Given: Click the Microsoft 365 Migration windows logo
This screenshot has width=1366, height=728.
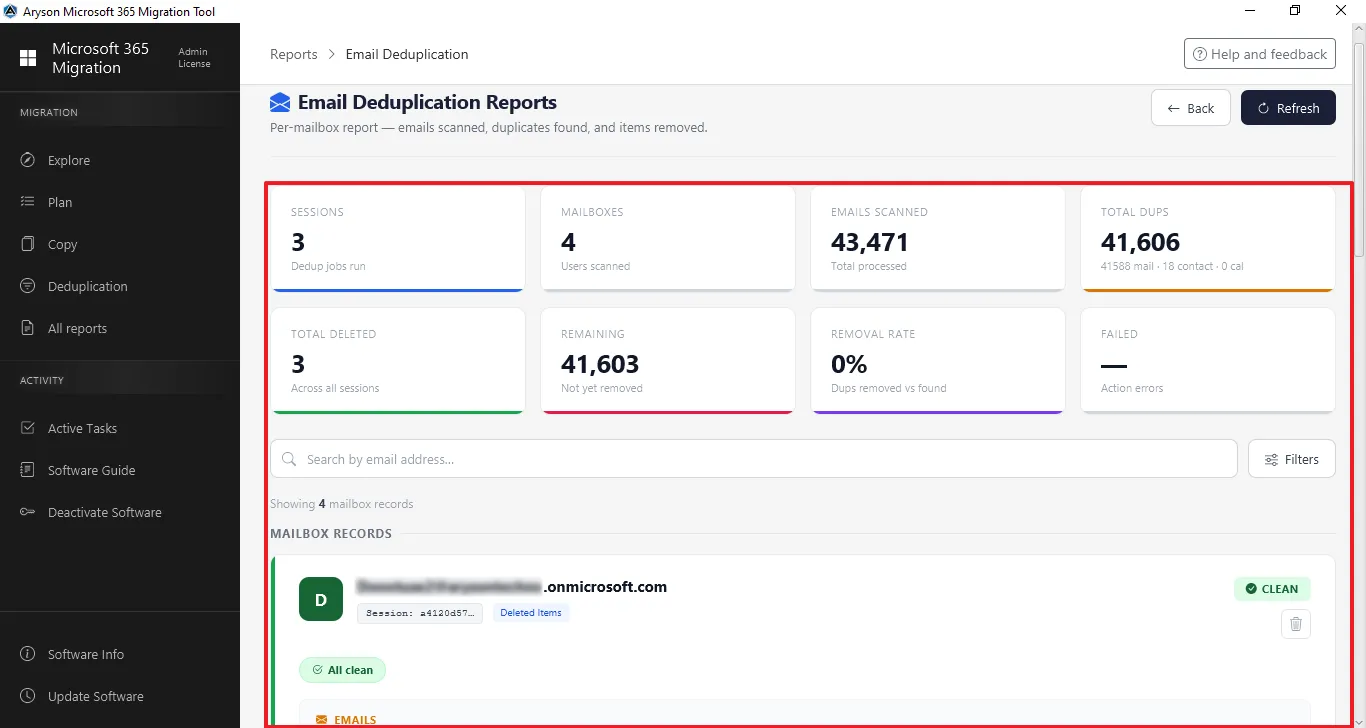Looking at the screenshot, I should [x=28, y=58].
